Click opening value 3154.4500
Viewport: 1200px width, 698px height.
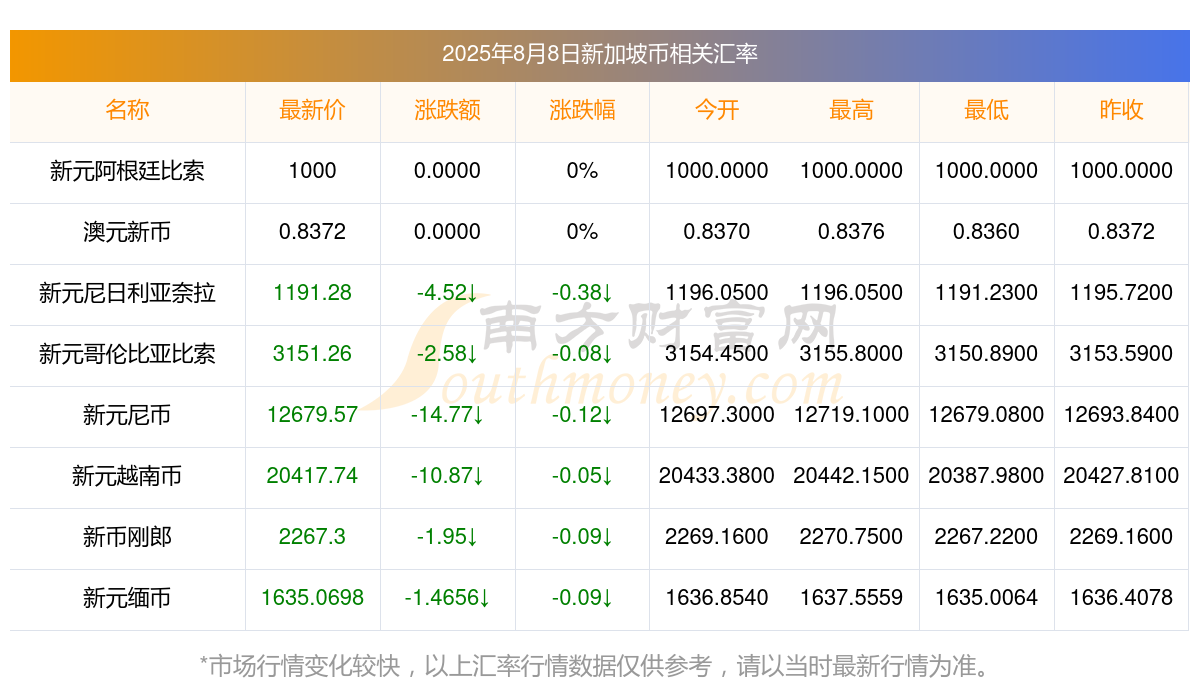click(717, 354)
